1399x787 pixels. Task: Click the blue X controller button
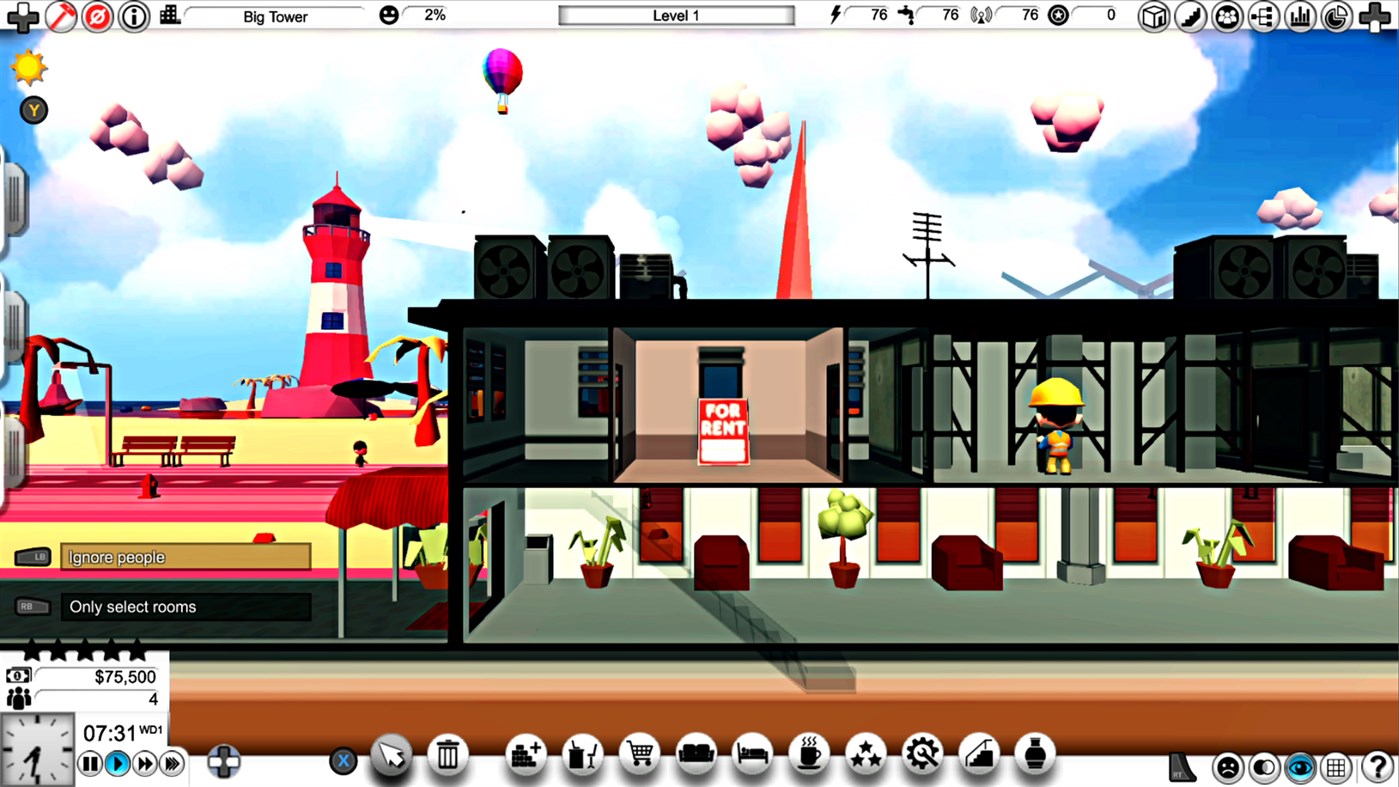pyautogui.click(x=343, y=761)
